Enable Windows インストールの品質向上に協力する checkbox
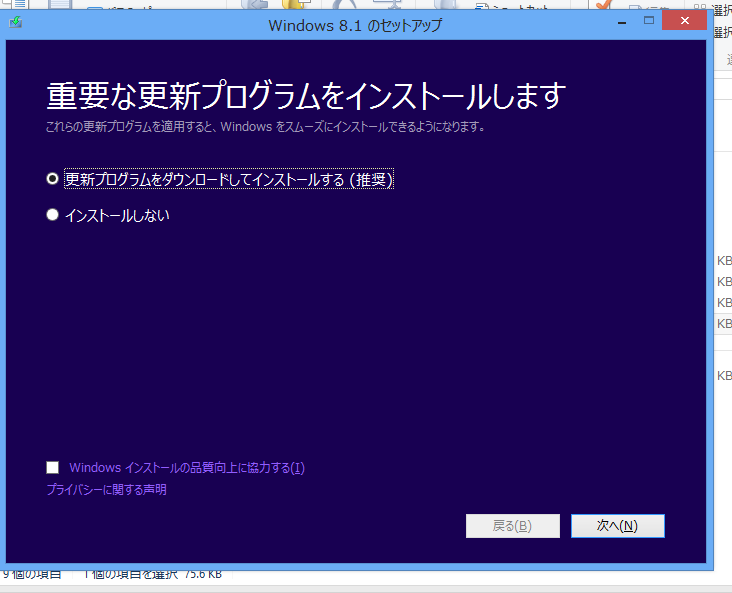The width and height of the screenshot is (732, 593). tap(53, 467)
